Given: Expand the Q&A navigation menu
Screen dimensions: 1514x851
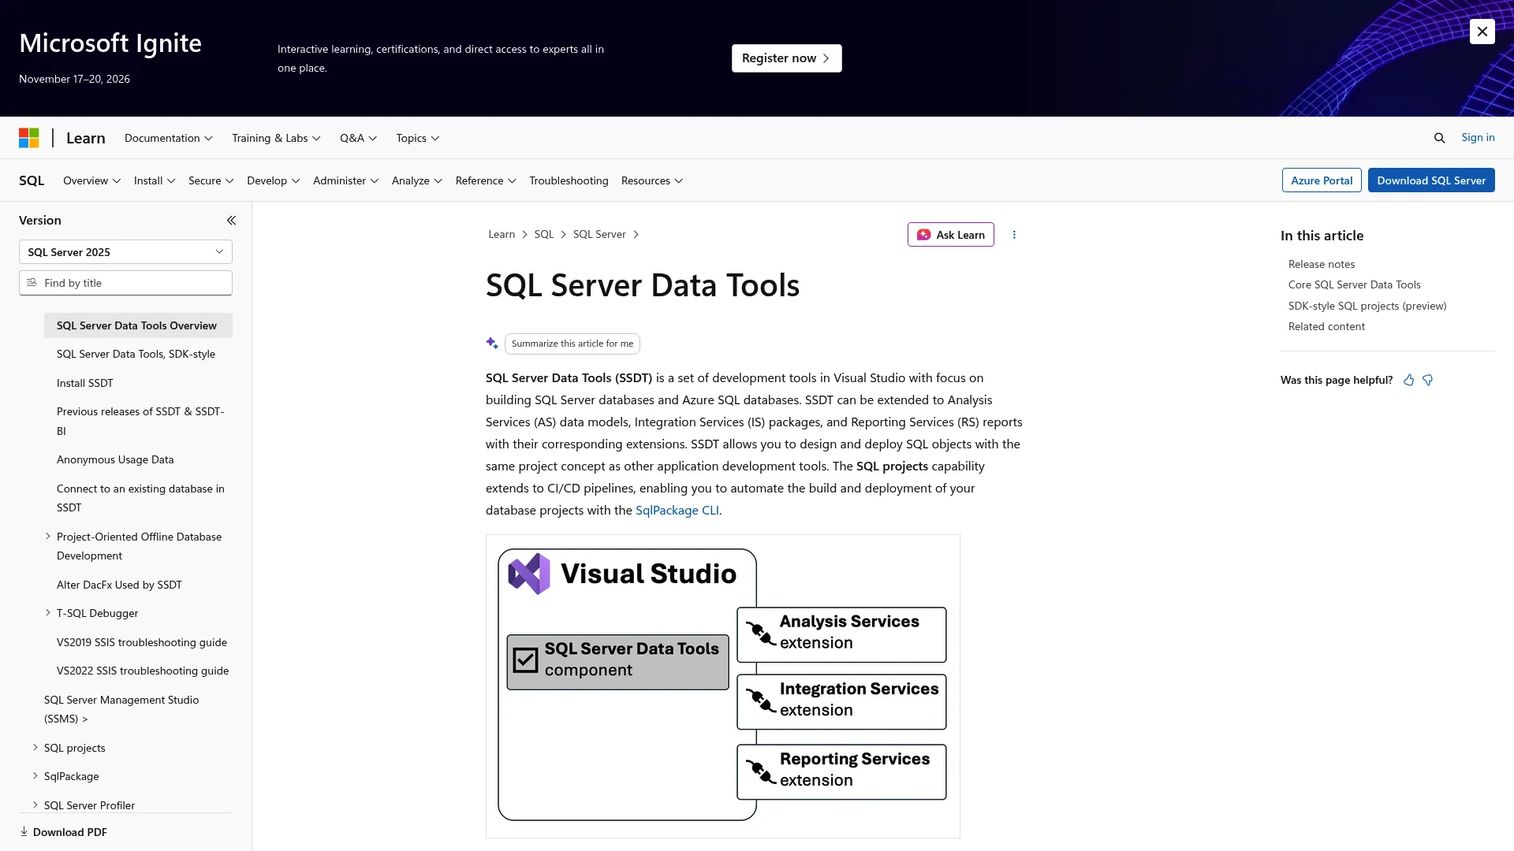Looking at the screenshot, I should (358, 138).
